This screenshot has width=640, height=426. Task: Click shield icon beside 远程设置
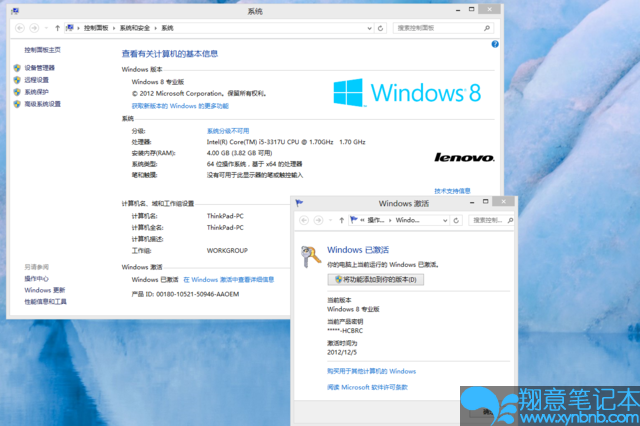pyautogui.click(x=17, y=80)
